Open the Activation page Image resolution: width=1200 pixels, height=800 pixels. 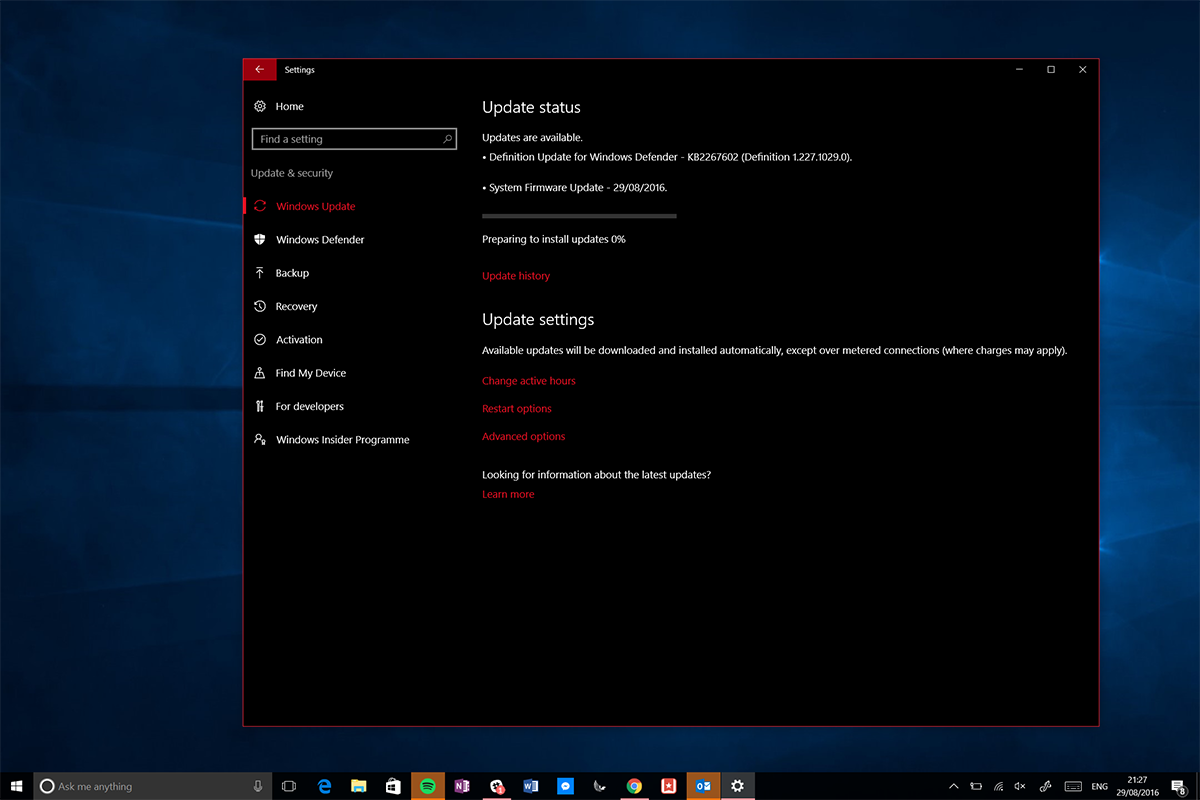point(299,340)
